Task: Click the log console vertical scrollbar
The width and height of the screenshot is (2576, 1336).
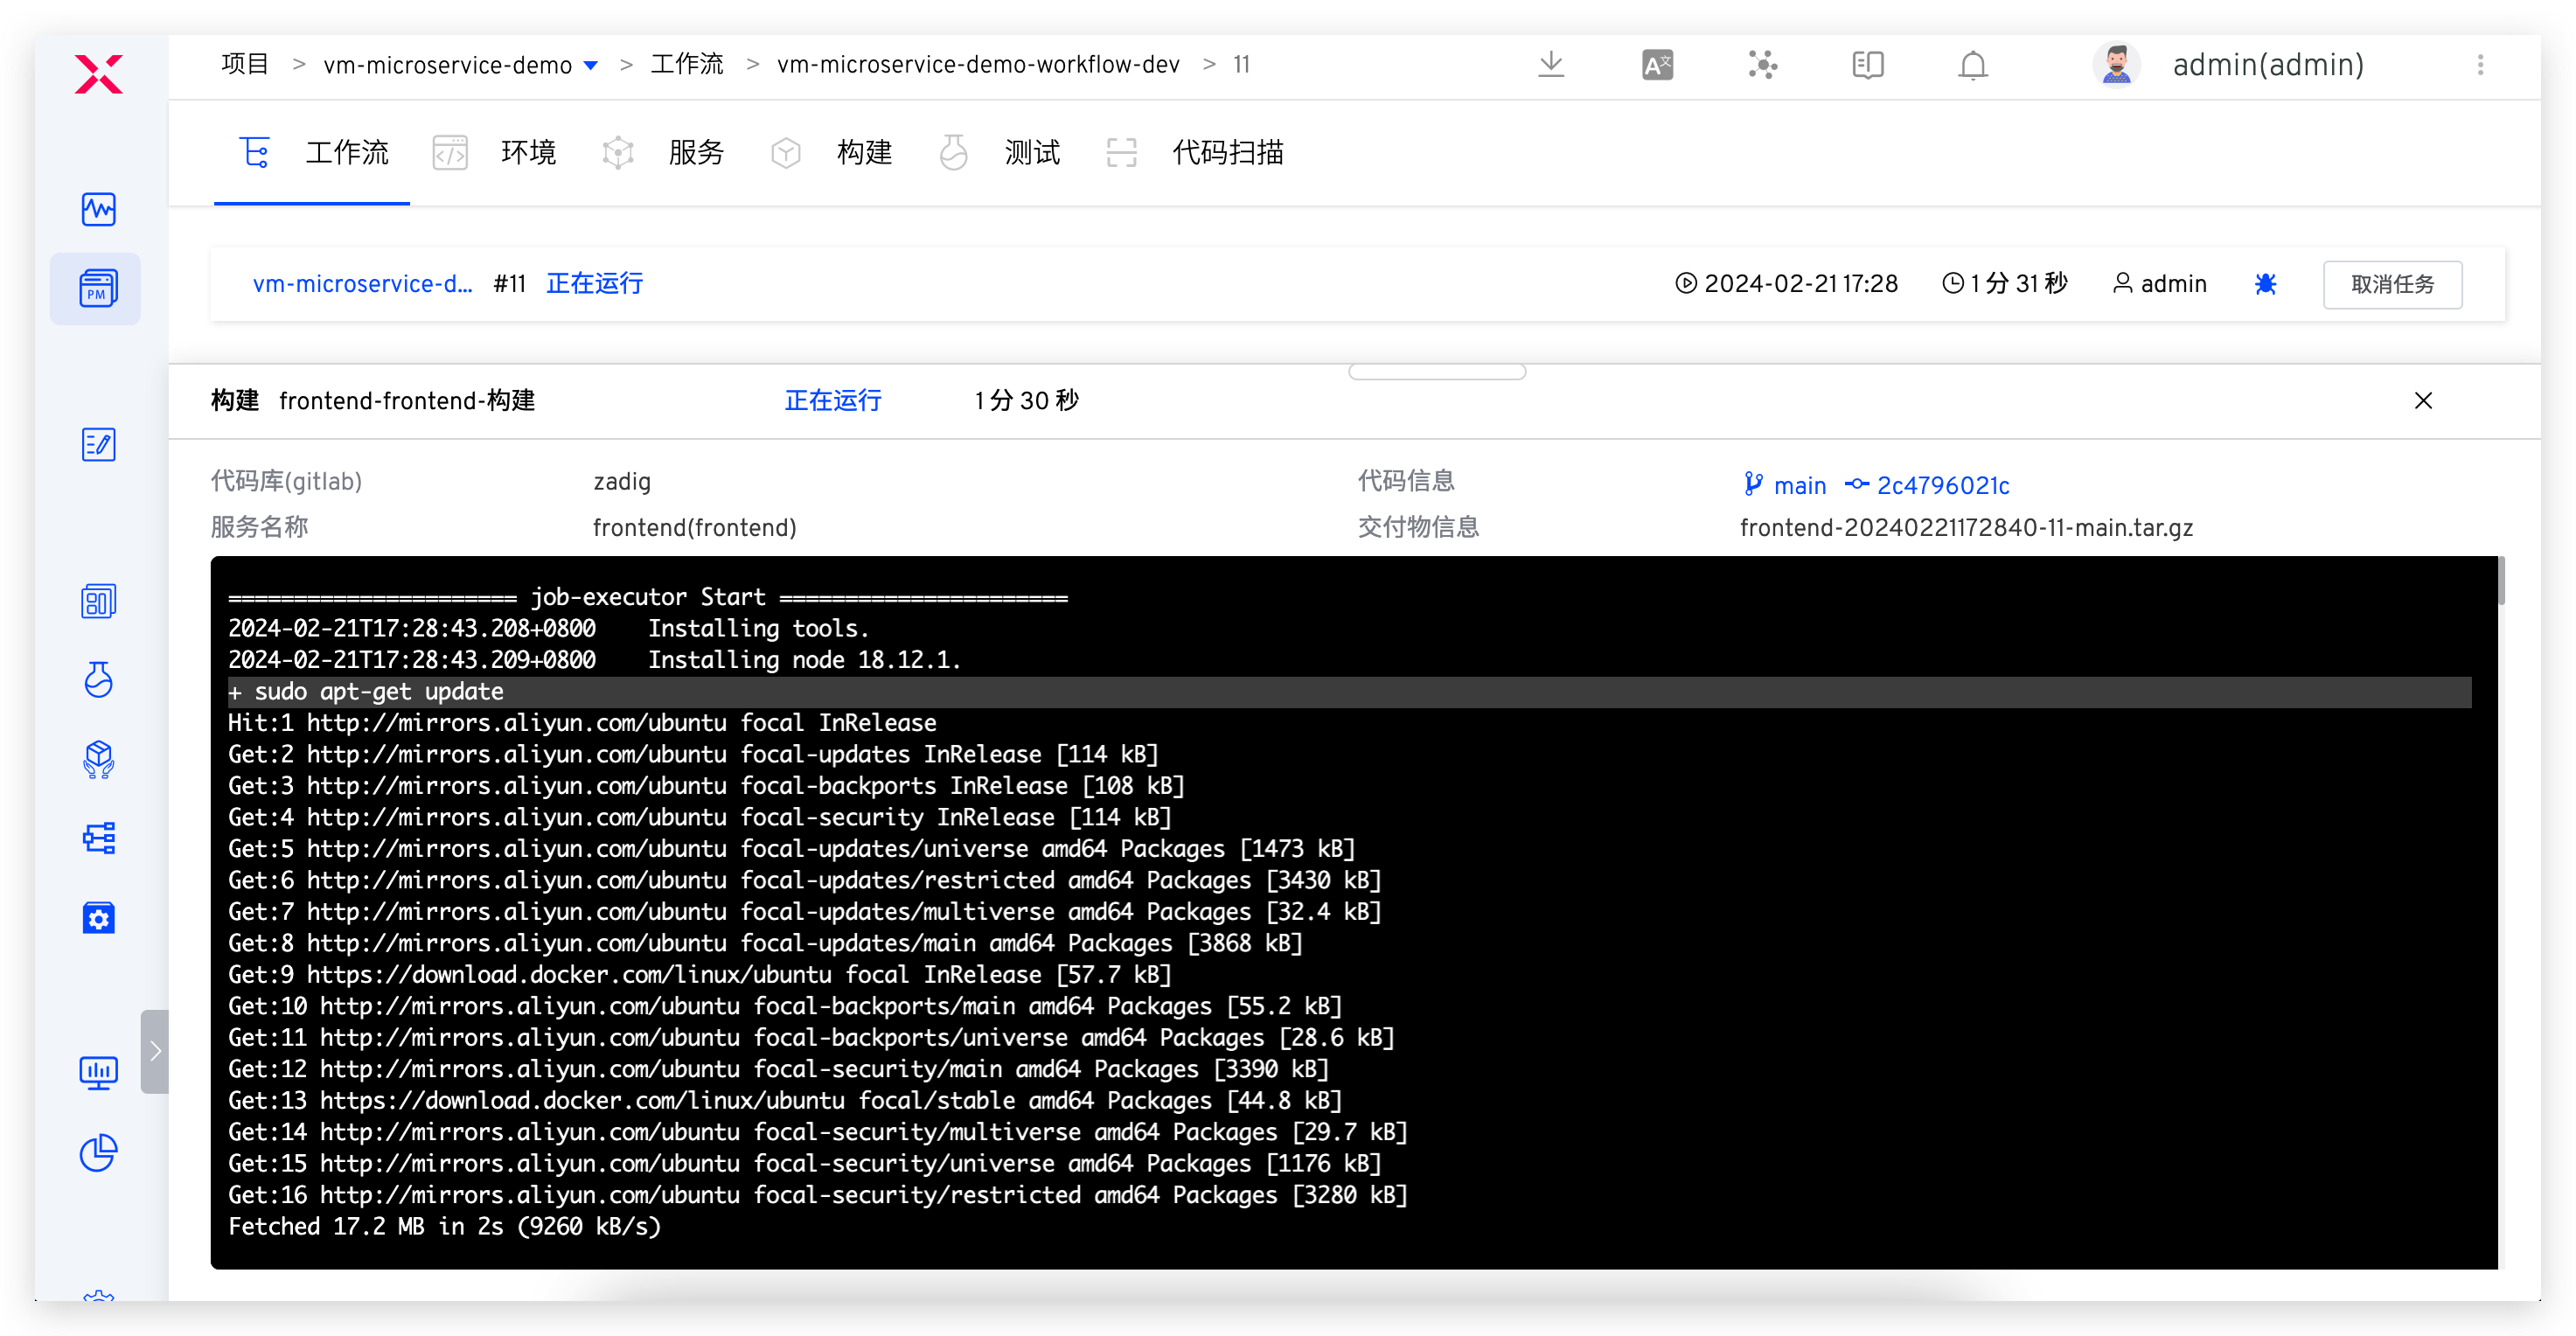Action: (x=2501, y=581)
